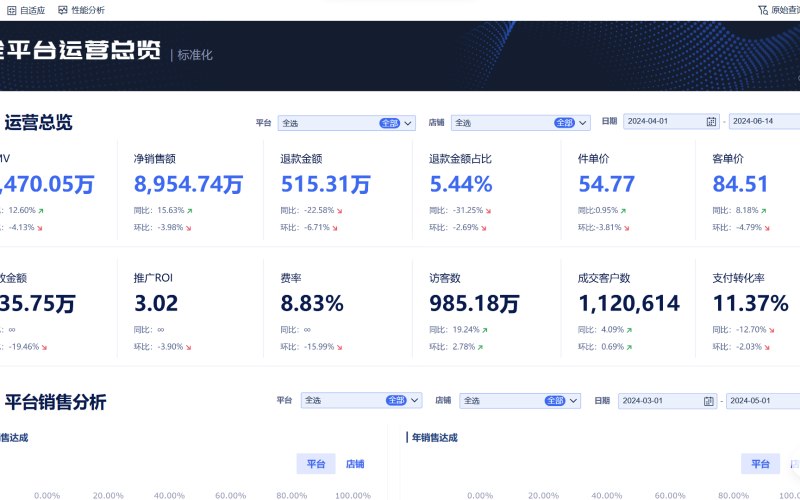Click 净销售额 同比 15.63% indicator
This screenshot has height=500, width=800.
163,210
